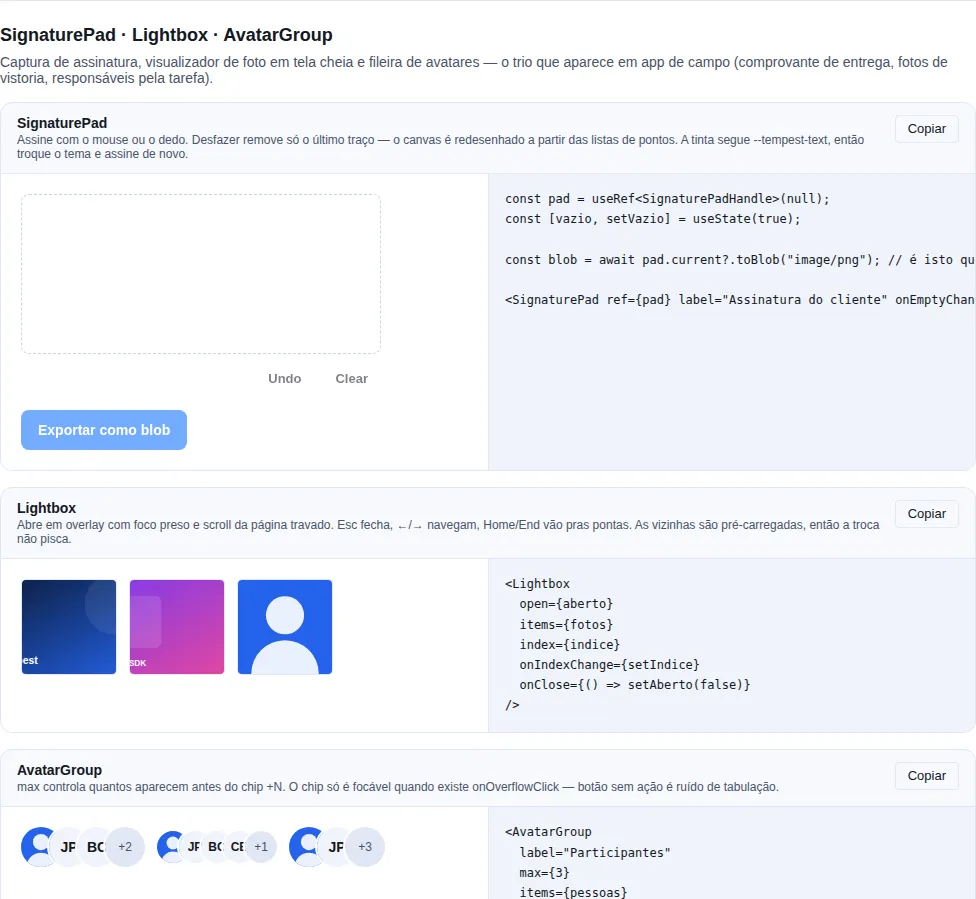
Task: Click the 'onClose={() => setAberto(false)}' code line
Action: (635, 684)
